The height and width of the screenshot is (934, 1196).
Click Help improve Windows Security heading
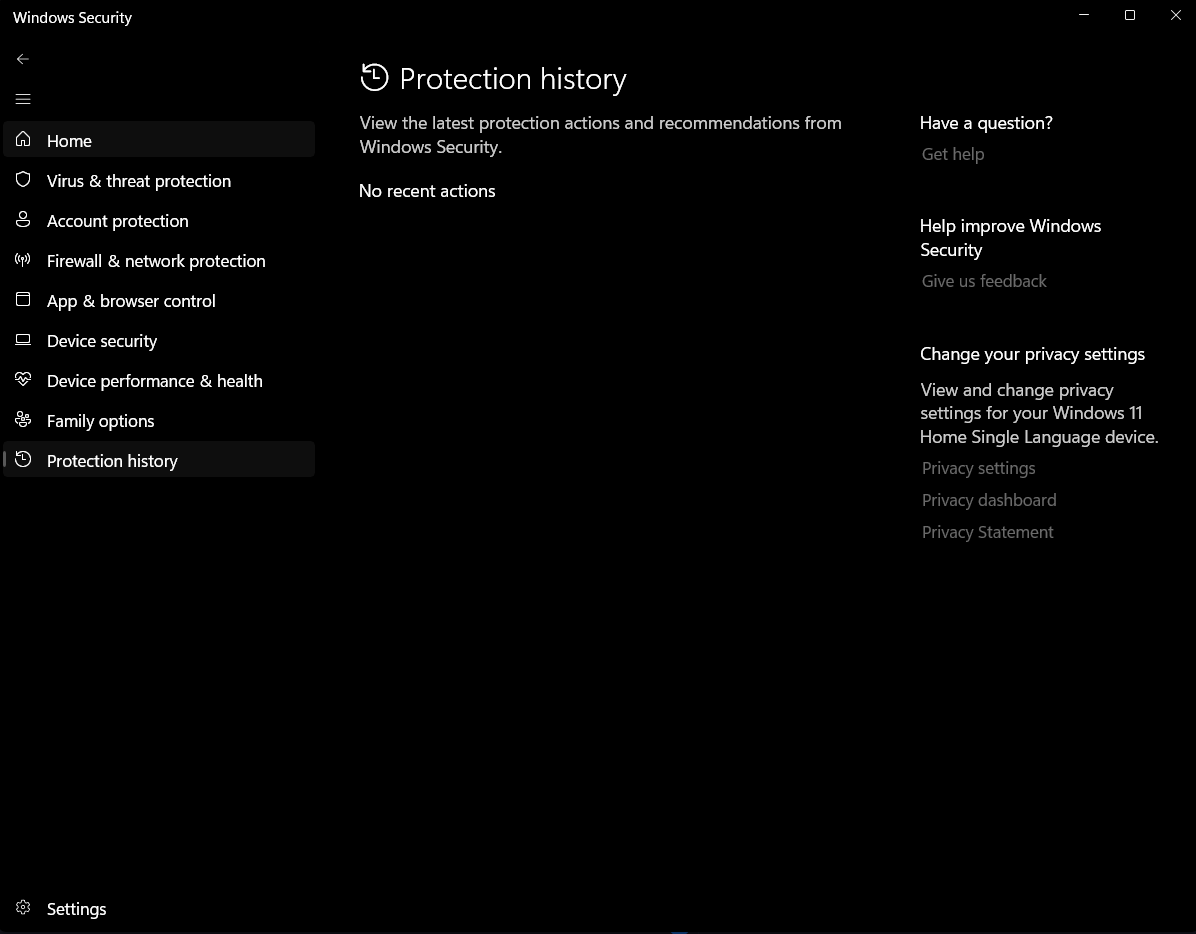[1011, 238]
